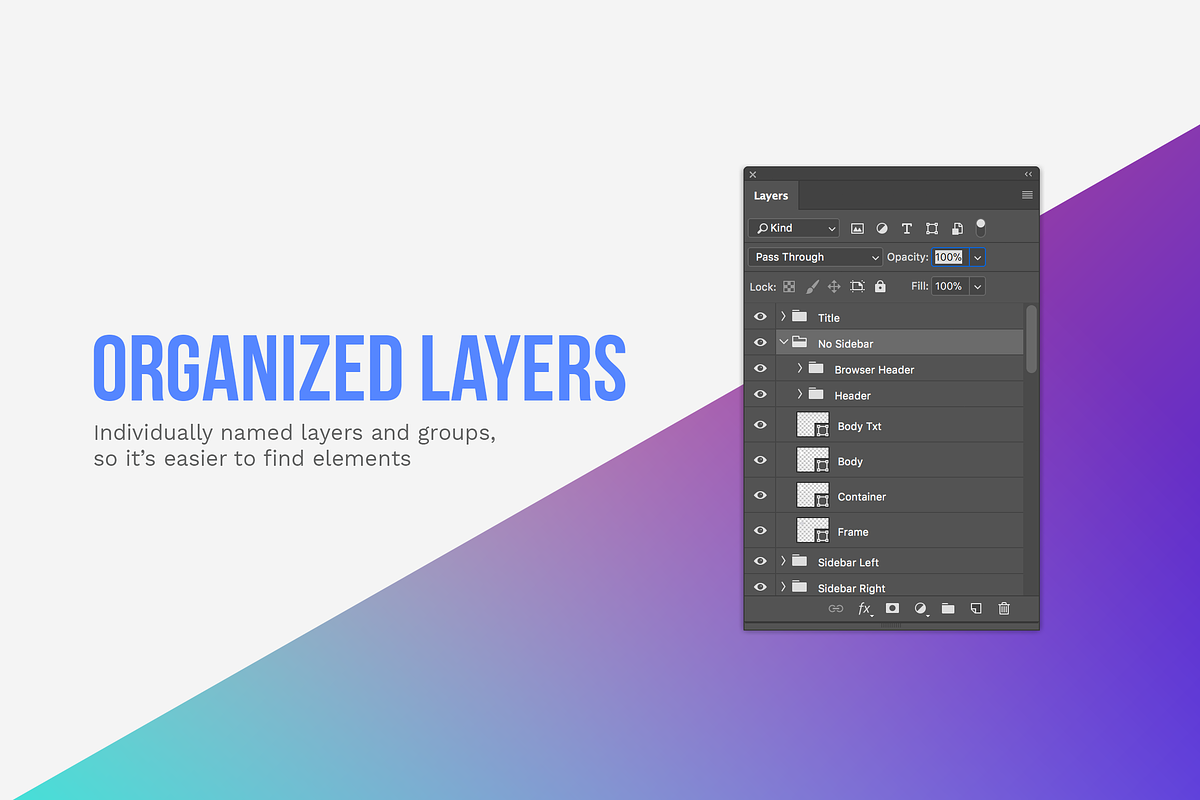
Task: Select the Header group name
Action: point(853,396)
